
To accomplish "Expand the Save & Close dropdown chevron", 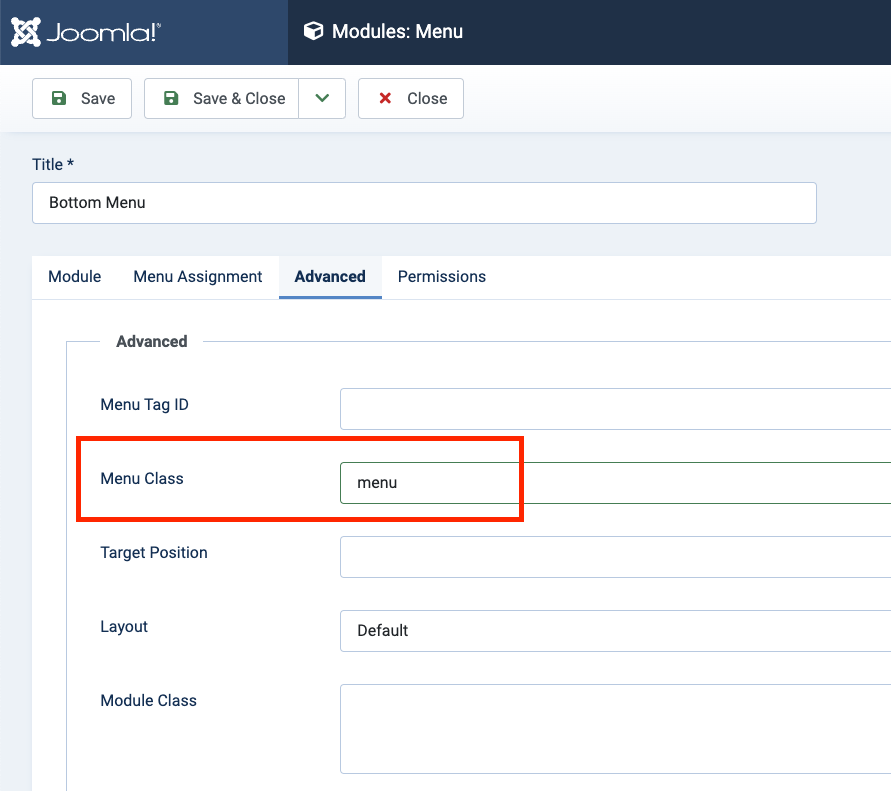I will pos(322,98).
